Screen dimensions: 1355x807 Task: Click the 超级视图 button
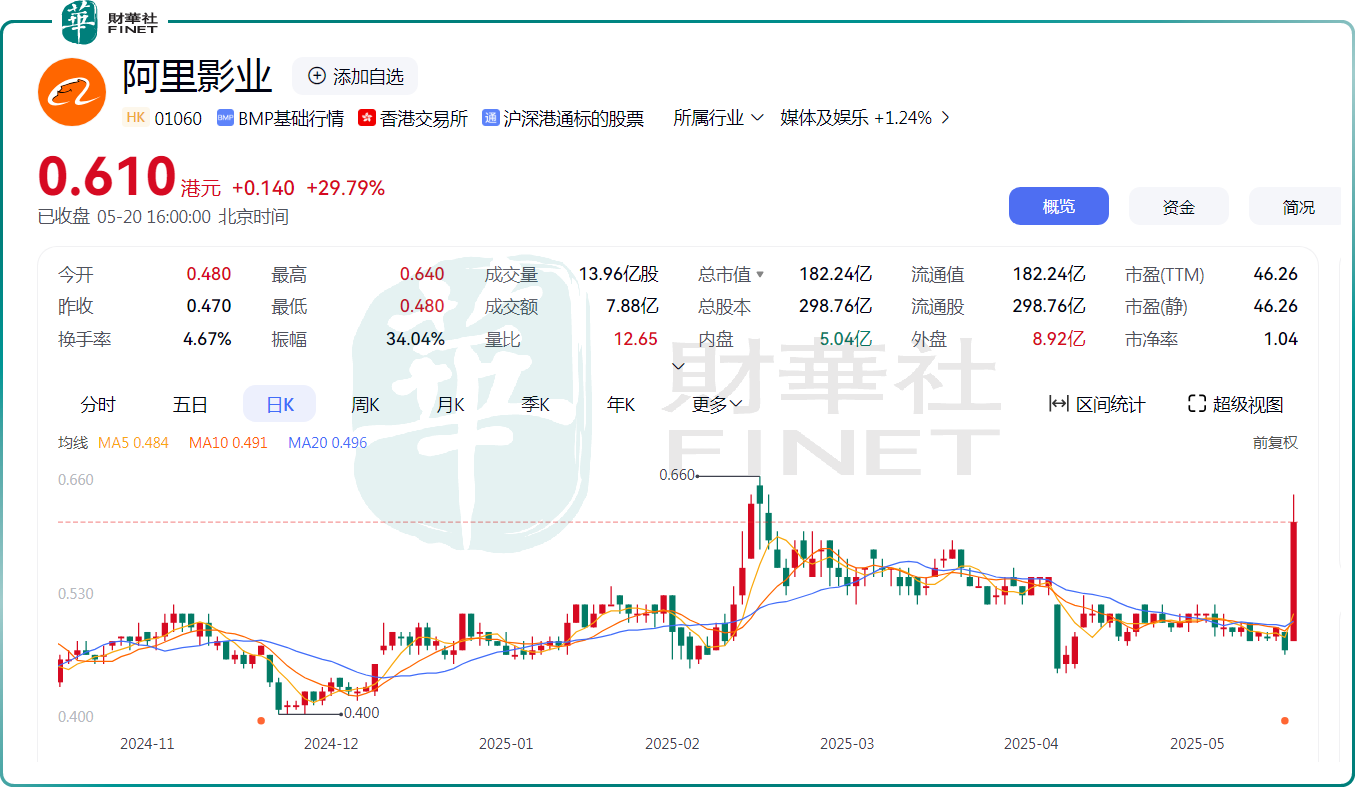(1236, 404)
